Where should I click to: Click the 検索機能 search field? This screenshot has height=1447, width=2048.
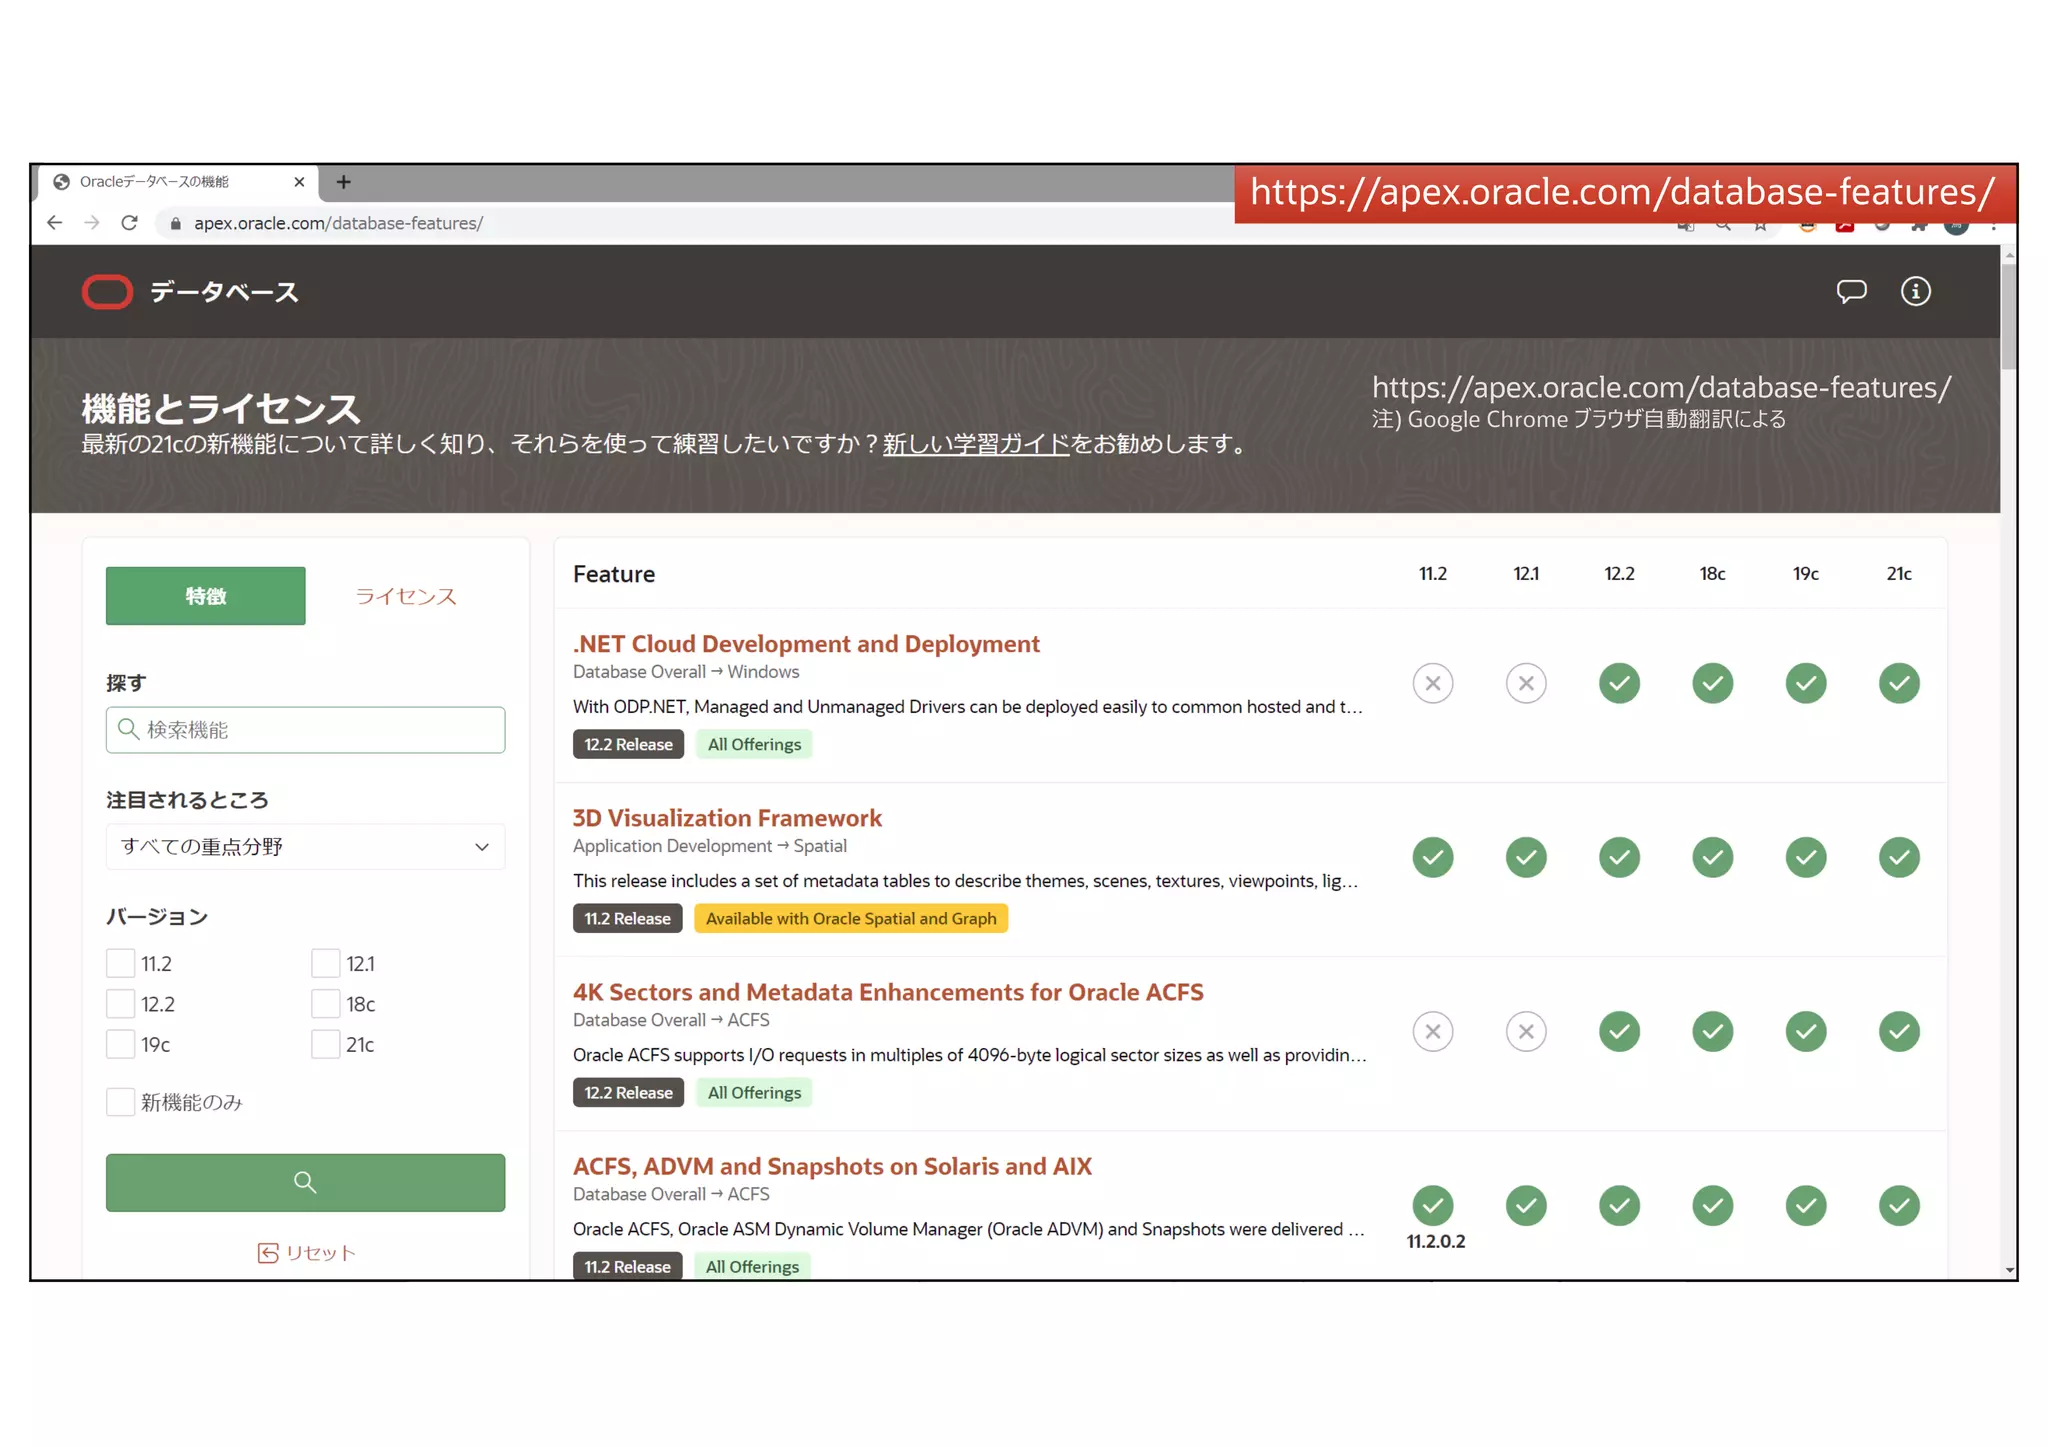pyautogui.click(x=305, y=729)
